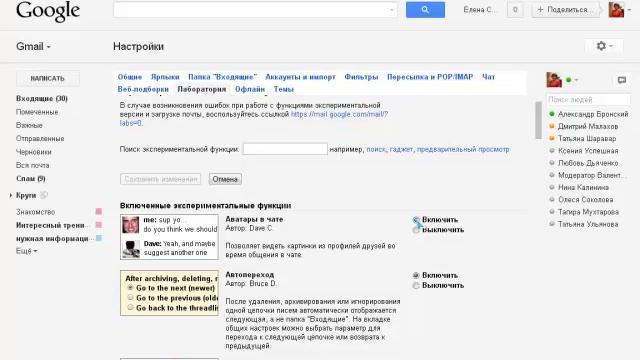
Task: Open the settings gear menu
Action: (x=604, y=46)
